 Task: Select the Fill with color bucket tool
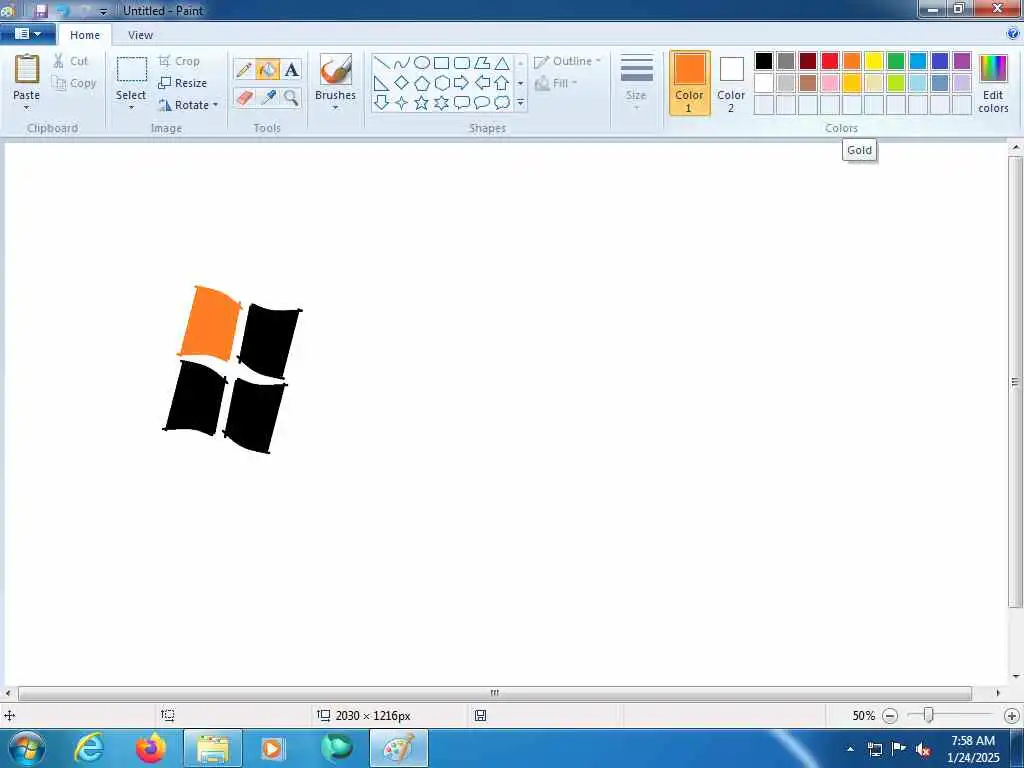pos(268,69)
